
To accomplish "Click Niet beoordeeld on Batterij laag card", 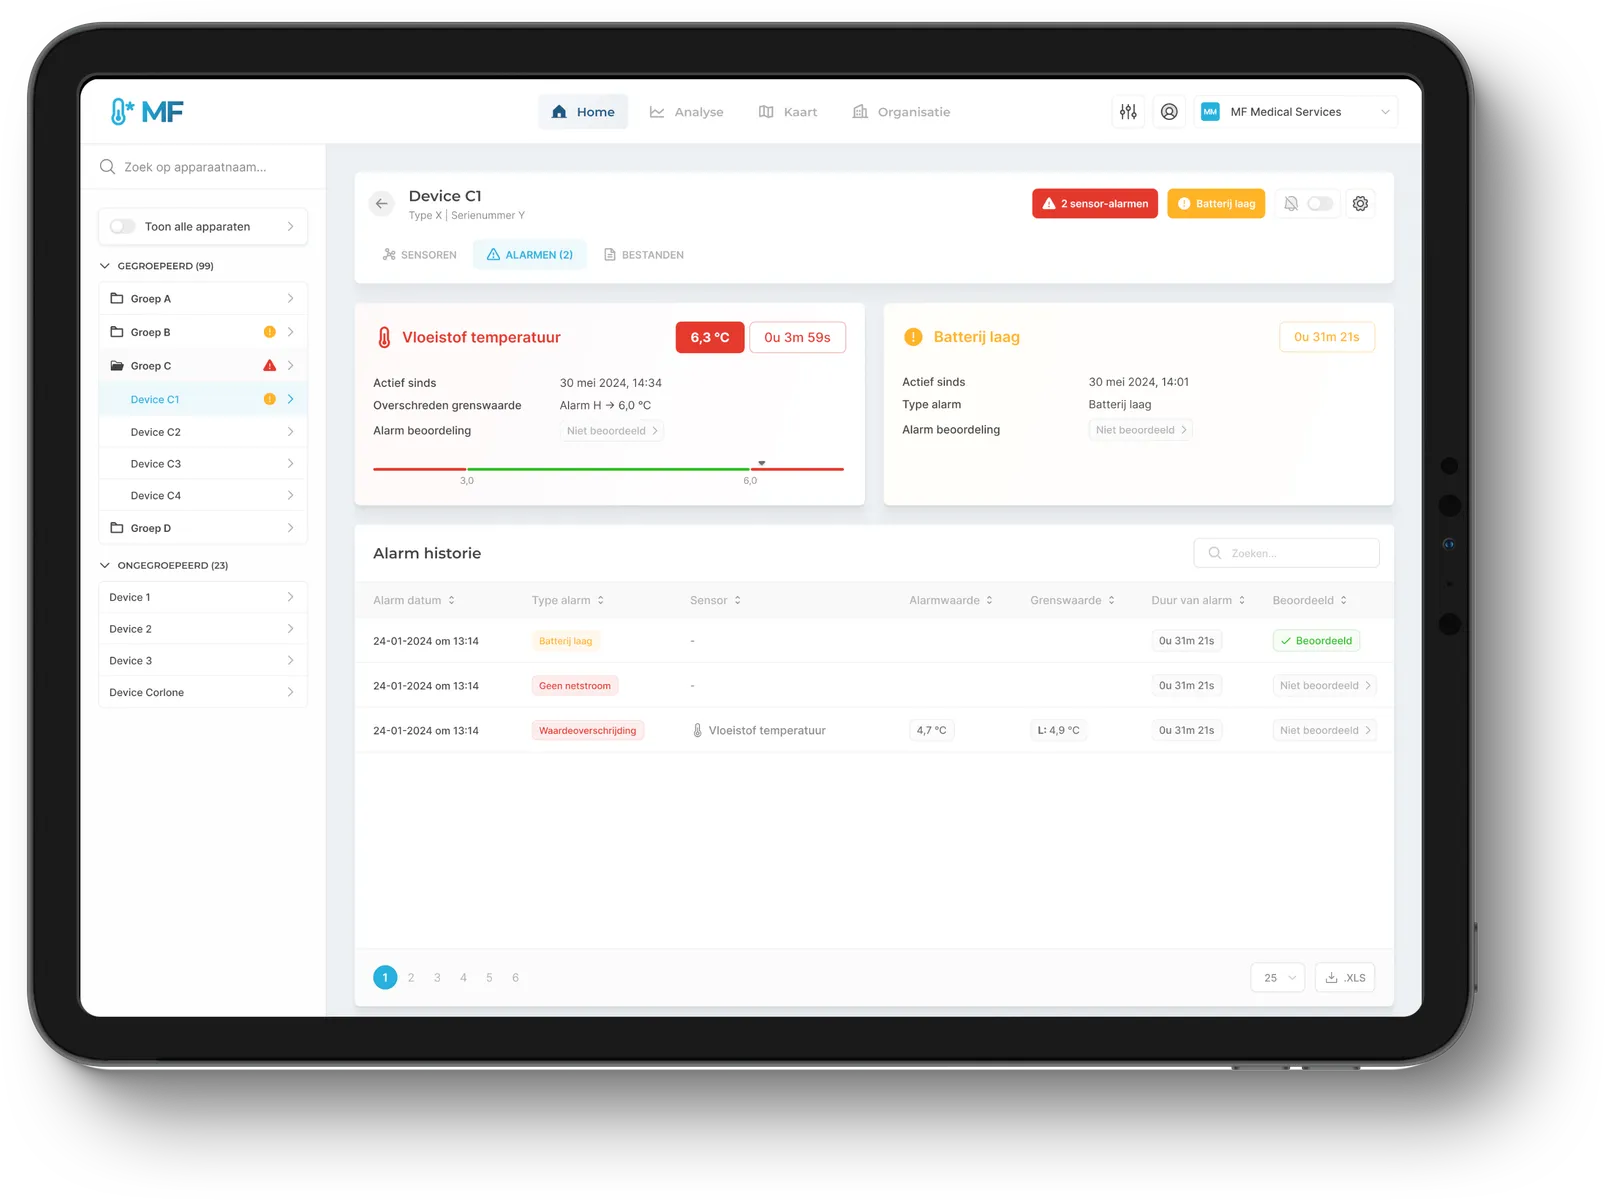I will tap(1141, 430).
